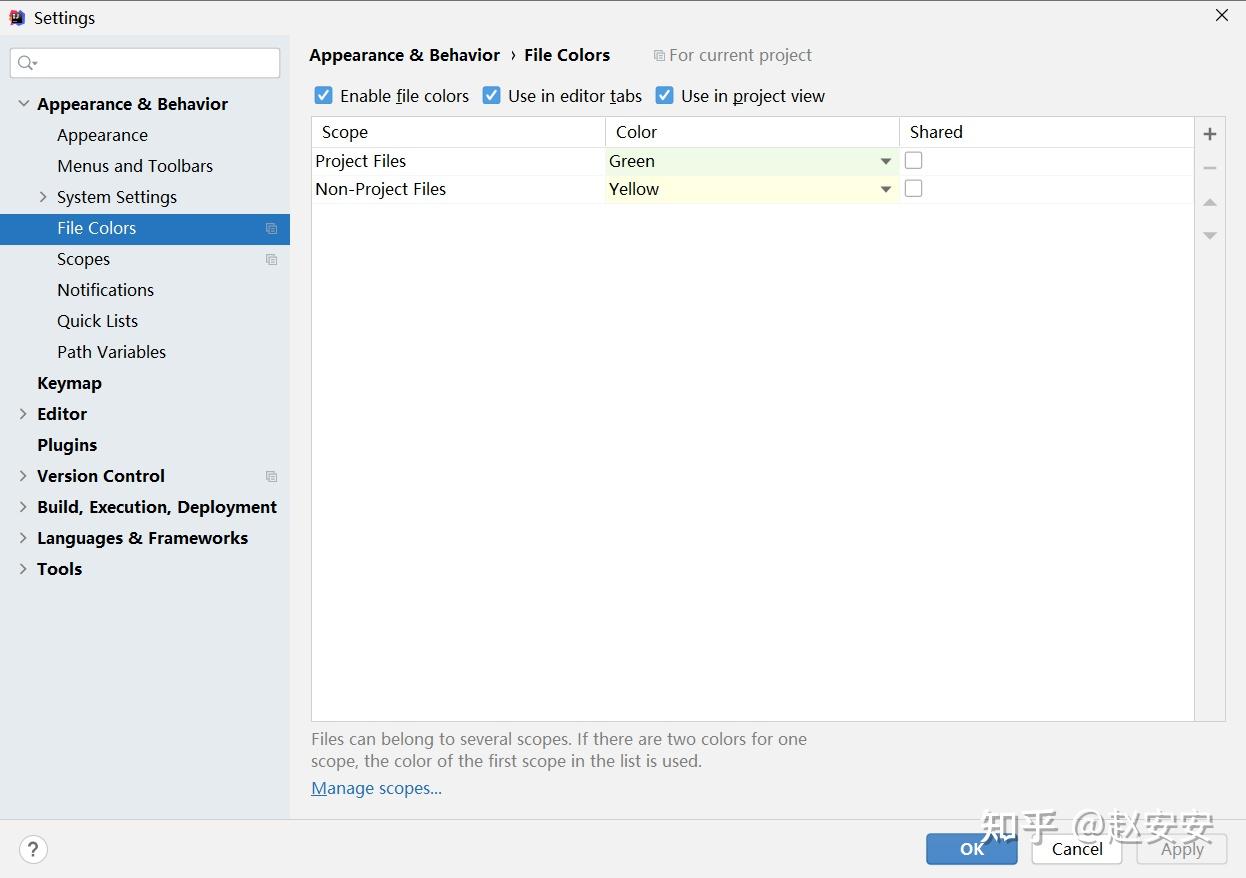Check Shared box for Project Files
The image size is (1246, 878).
pyautogui.click(x=913, y=161)
